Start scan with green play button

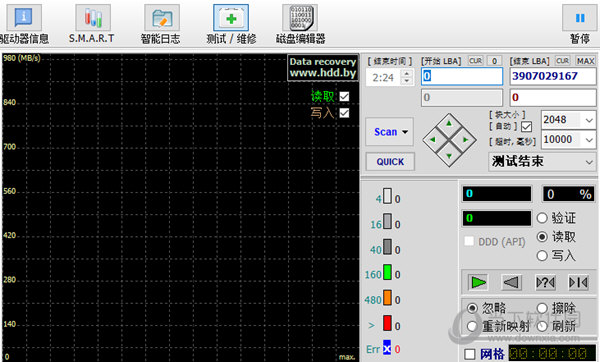pos(478,283)
